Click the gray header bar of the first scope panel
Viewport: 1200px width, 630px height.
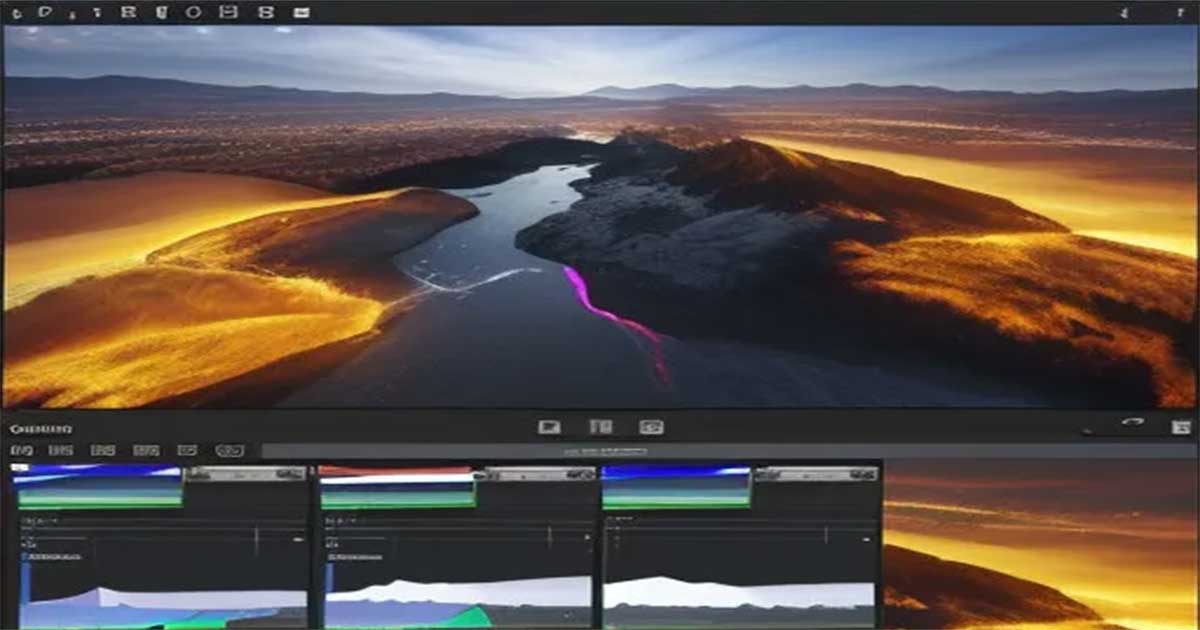[245, 474]
